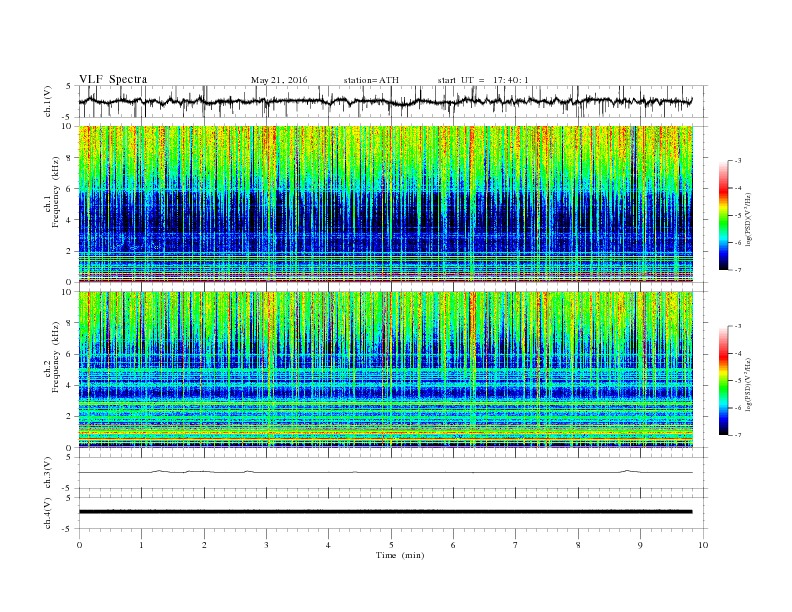Click the ch.3 voltage trace line
Image resolution: width=792 pixels, height=612 pixels.
[x=386, y=472]
